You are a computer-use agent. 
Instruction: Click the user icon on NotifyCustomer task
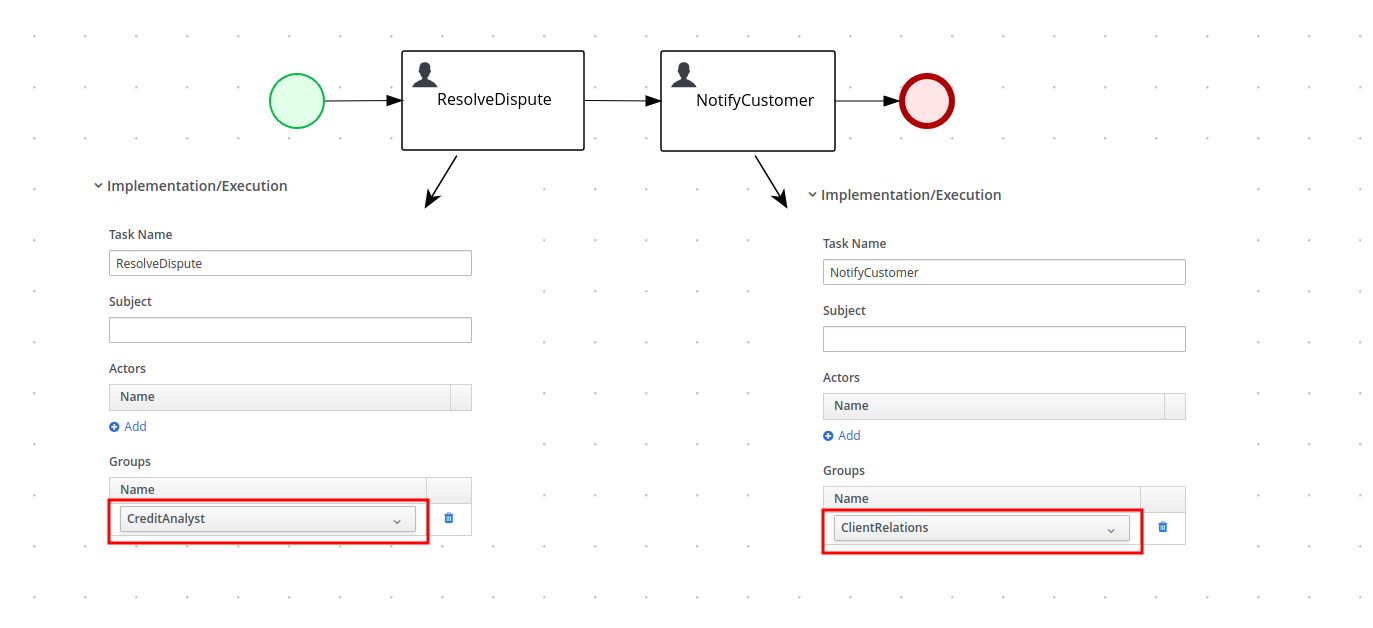click(683, 73)
